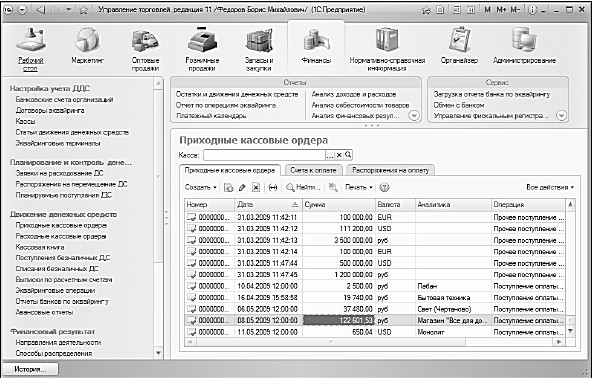593x378 pixels.
Task: Select row with analytics Бытовая техника
Action: tap(375, 298)
